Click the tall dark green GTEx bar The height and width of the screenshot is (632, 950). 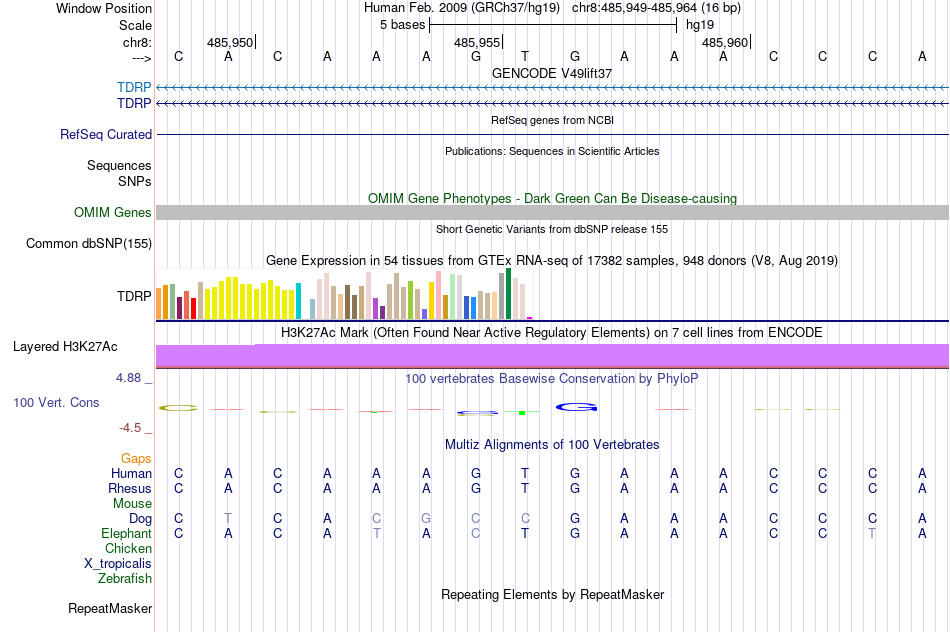pos(508,294)
